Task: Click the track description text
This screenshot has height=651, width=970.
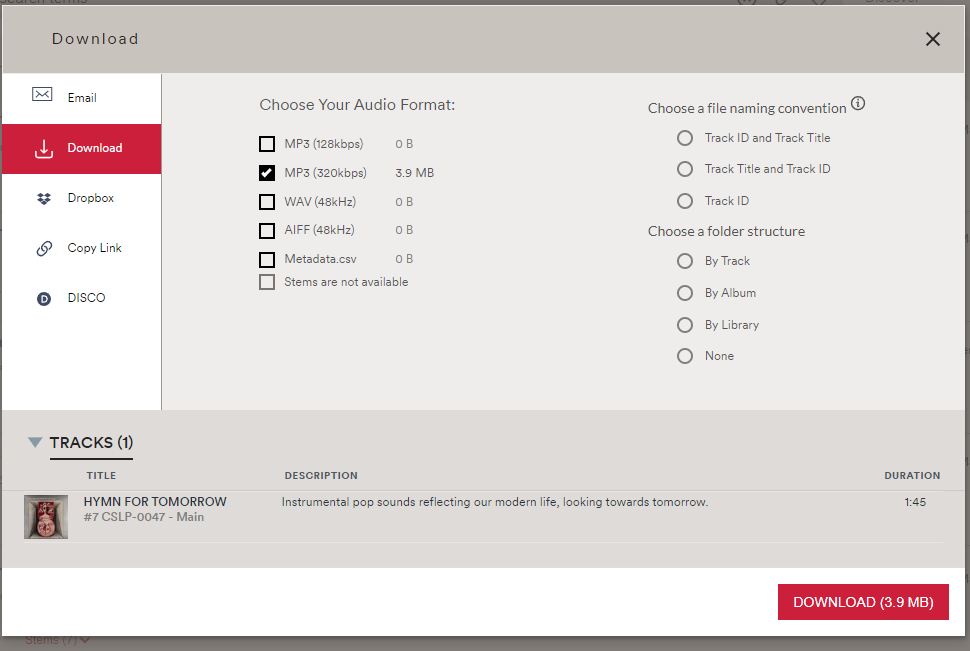Action: click(495, 502)
